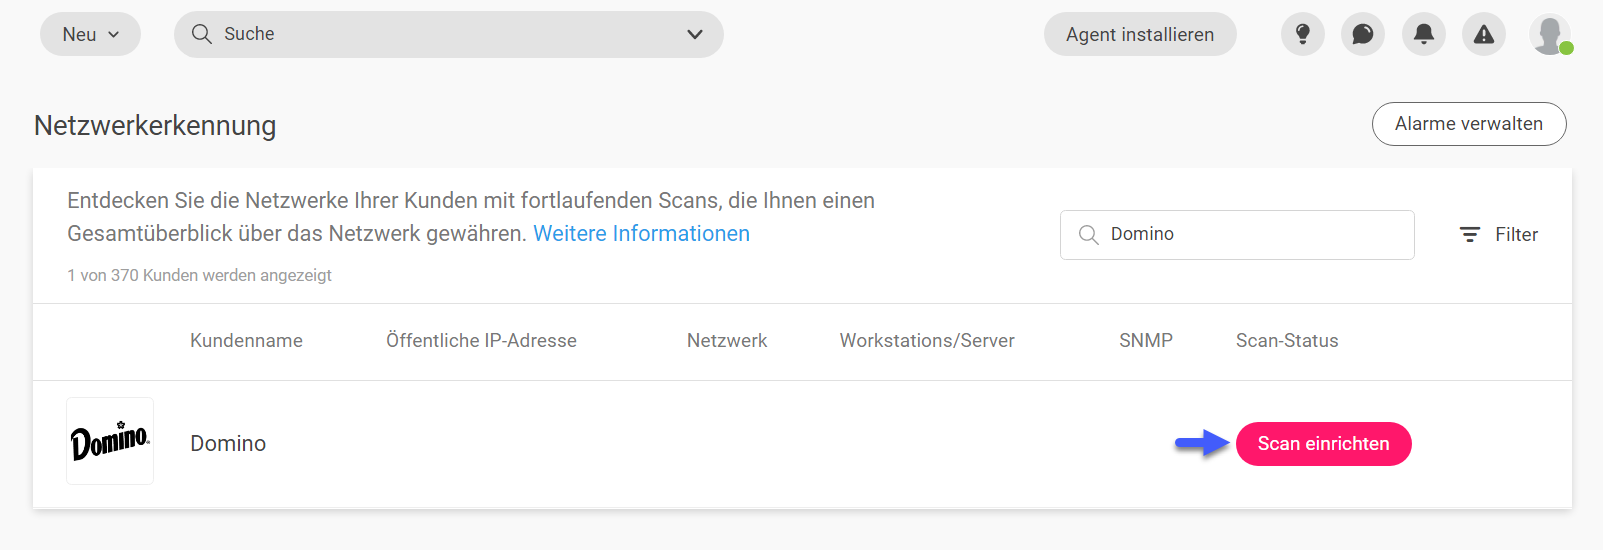Open the lightbulb tips icon
The height and width of the screenshot is (550, 1603).
[x=1303, y=34]
